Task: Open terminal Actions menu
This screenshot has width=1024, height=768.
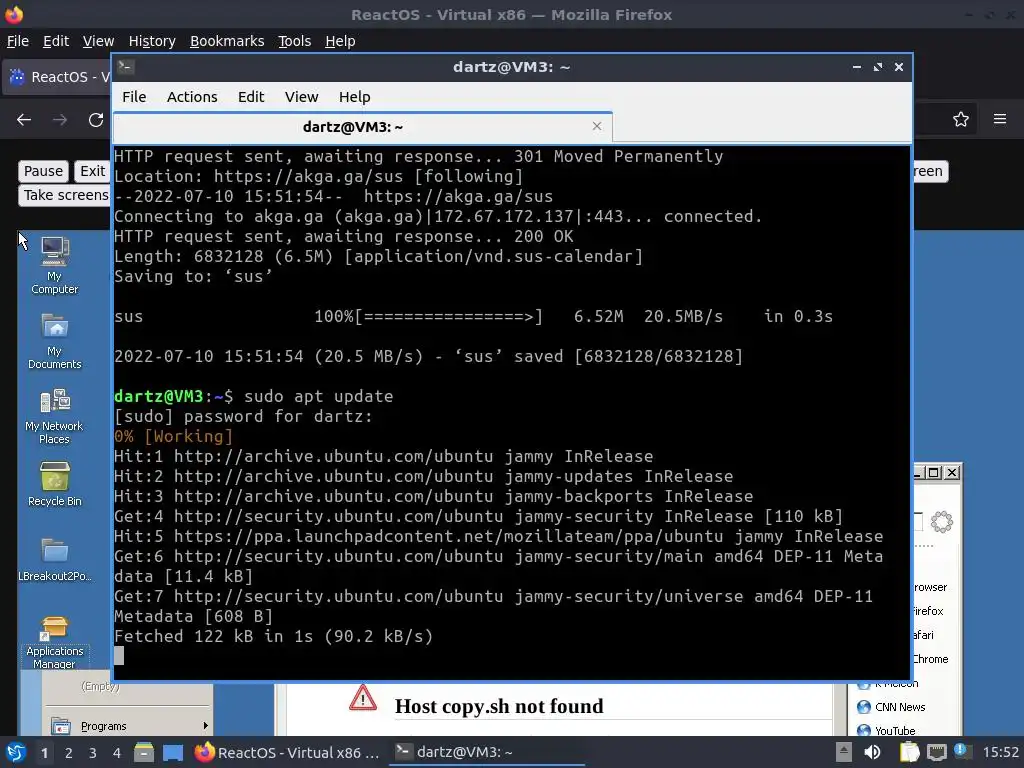Action: 192,97
